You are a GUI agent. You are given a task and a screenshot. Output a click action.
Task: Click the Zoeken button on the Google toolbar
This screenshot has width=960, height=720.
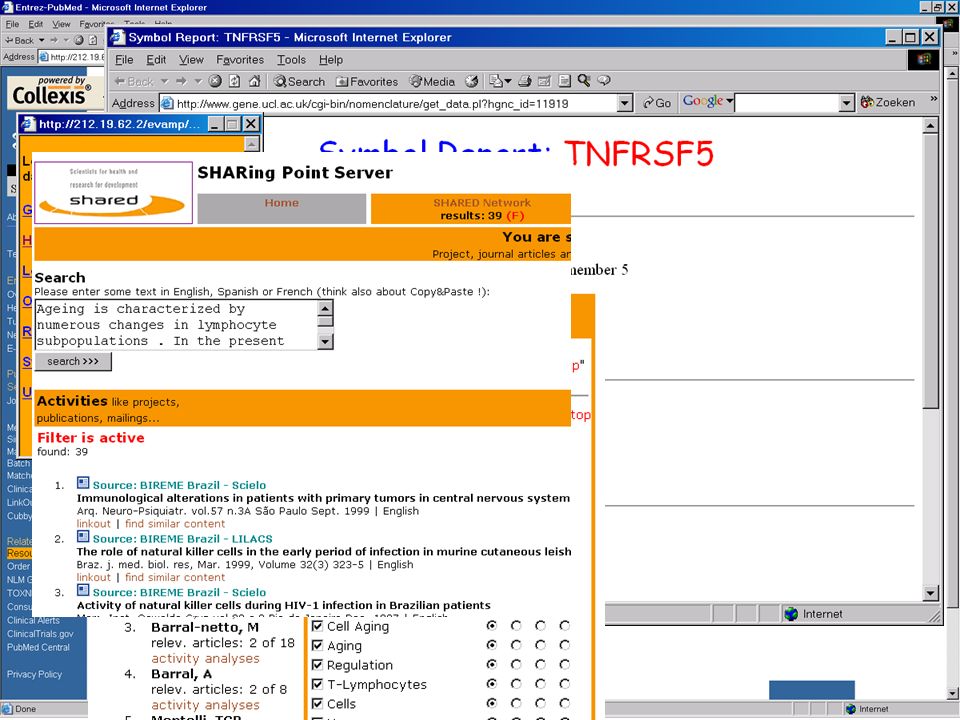pyautogui.click(x=888, y=103)
